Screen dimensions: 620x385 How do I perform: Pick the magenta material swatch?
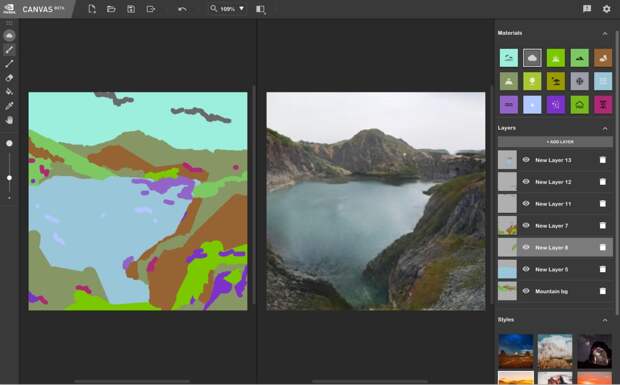[x=603, y=105]
